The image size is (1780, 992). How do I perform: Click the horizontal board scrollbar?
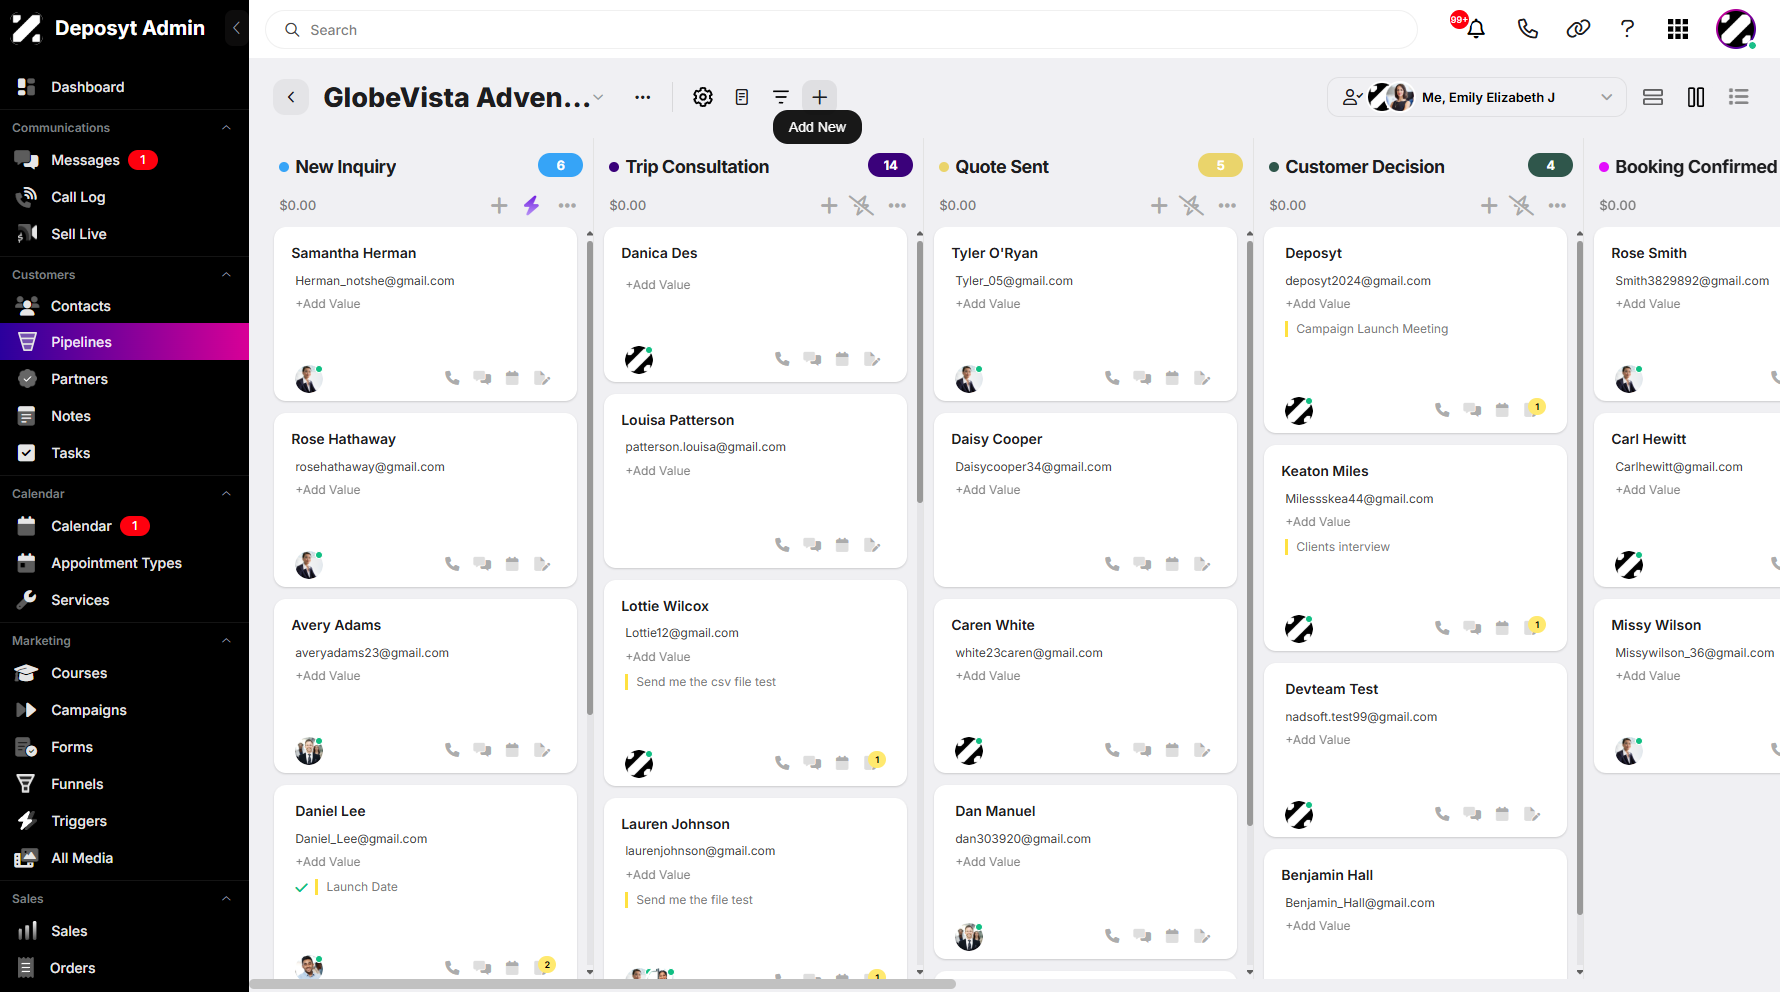pos(602,984)
